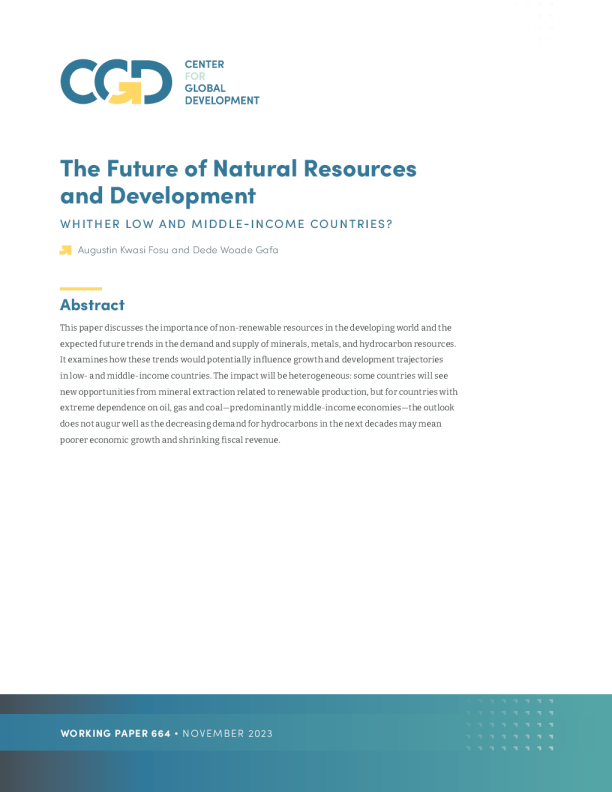This screenshot has height=792, width=612.
Task: Click the abstract line 'poorer economic growth and shrinking fiscal revenue'
Action: [170, 440]
